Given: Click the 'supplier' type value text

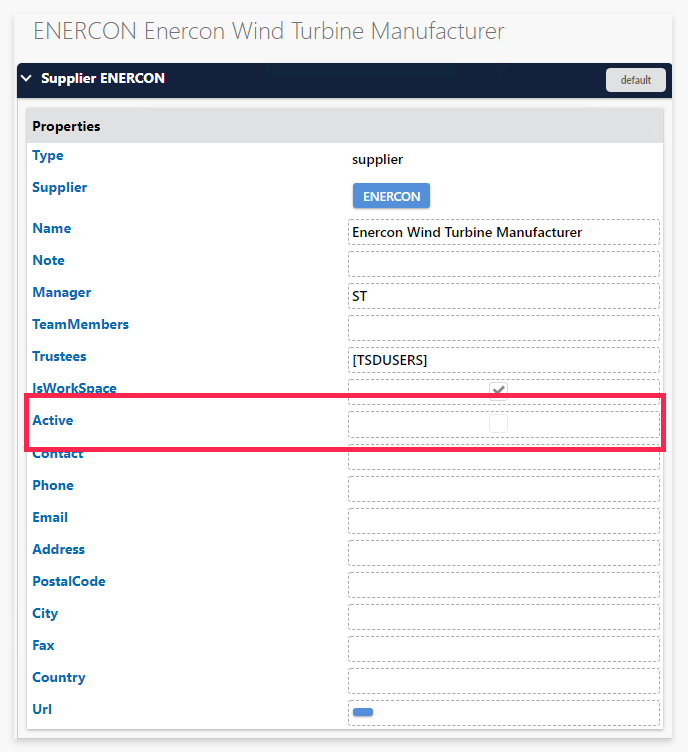Looking at the screenshot, I should 377,160.
